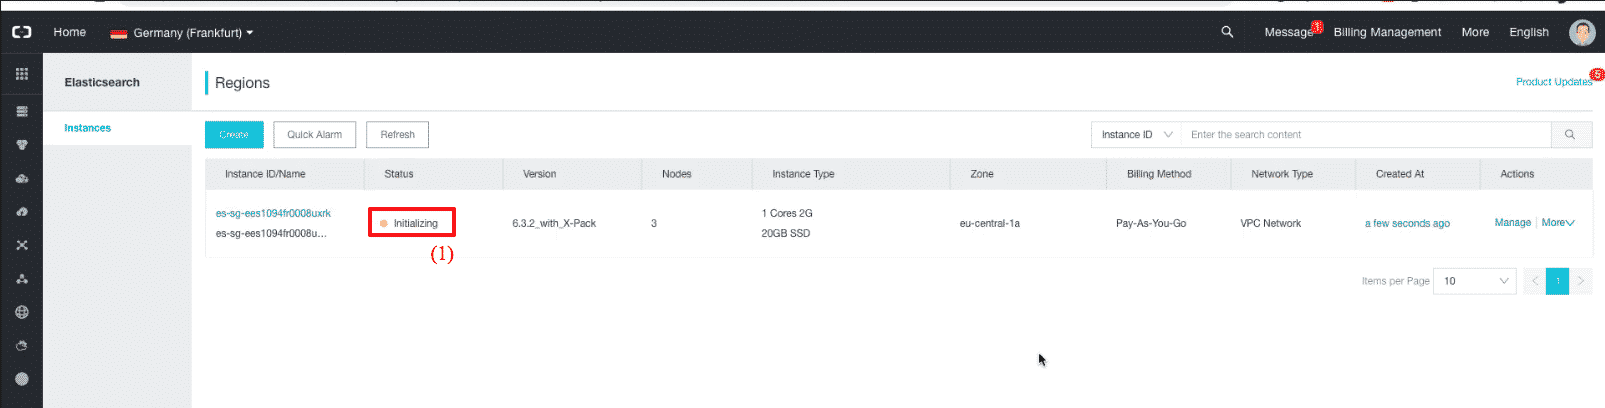
Task: Expand the More actions dropdown in instance row
Action: point(1558,223)
